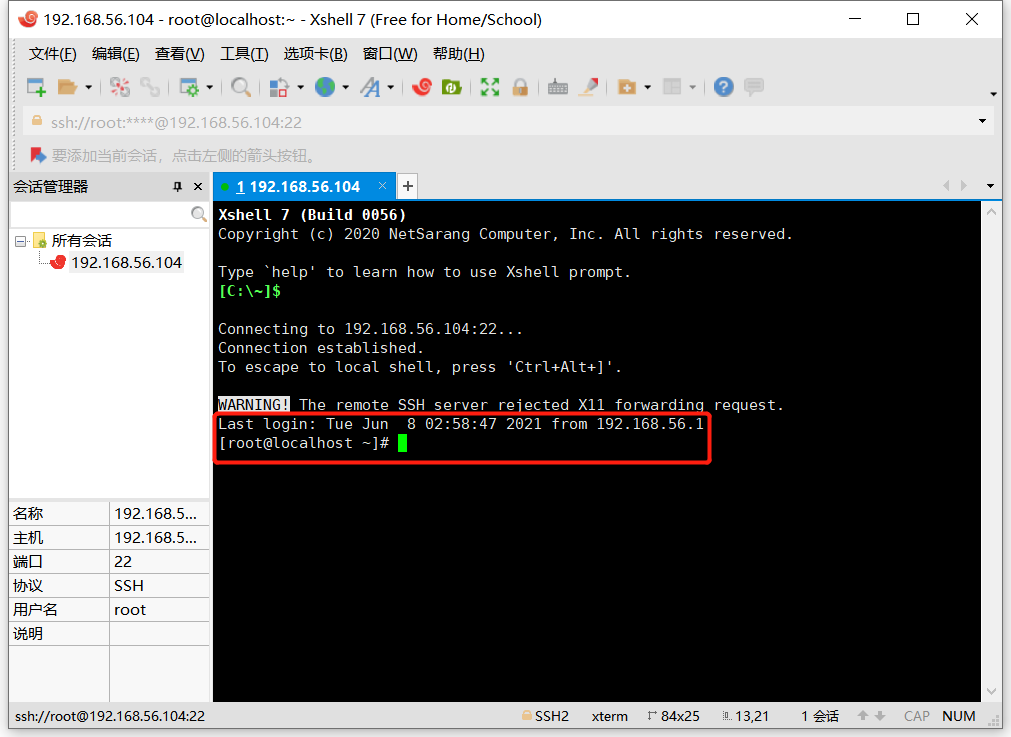This screenshot has height=737, width=1011.
Task: Open dropdown beside Font icon
Action: point(391,87)
